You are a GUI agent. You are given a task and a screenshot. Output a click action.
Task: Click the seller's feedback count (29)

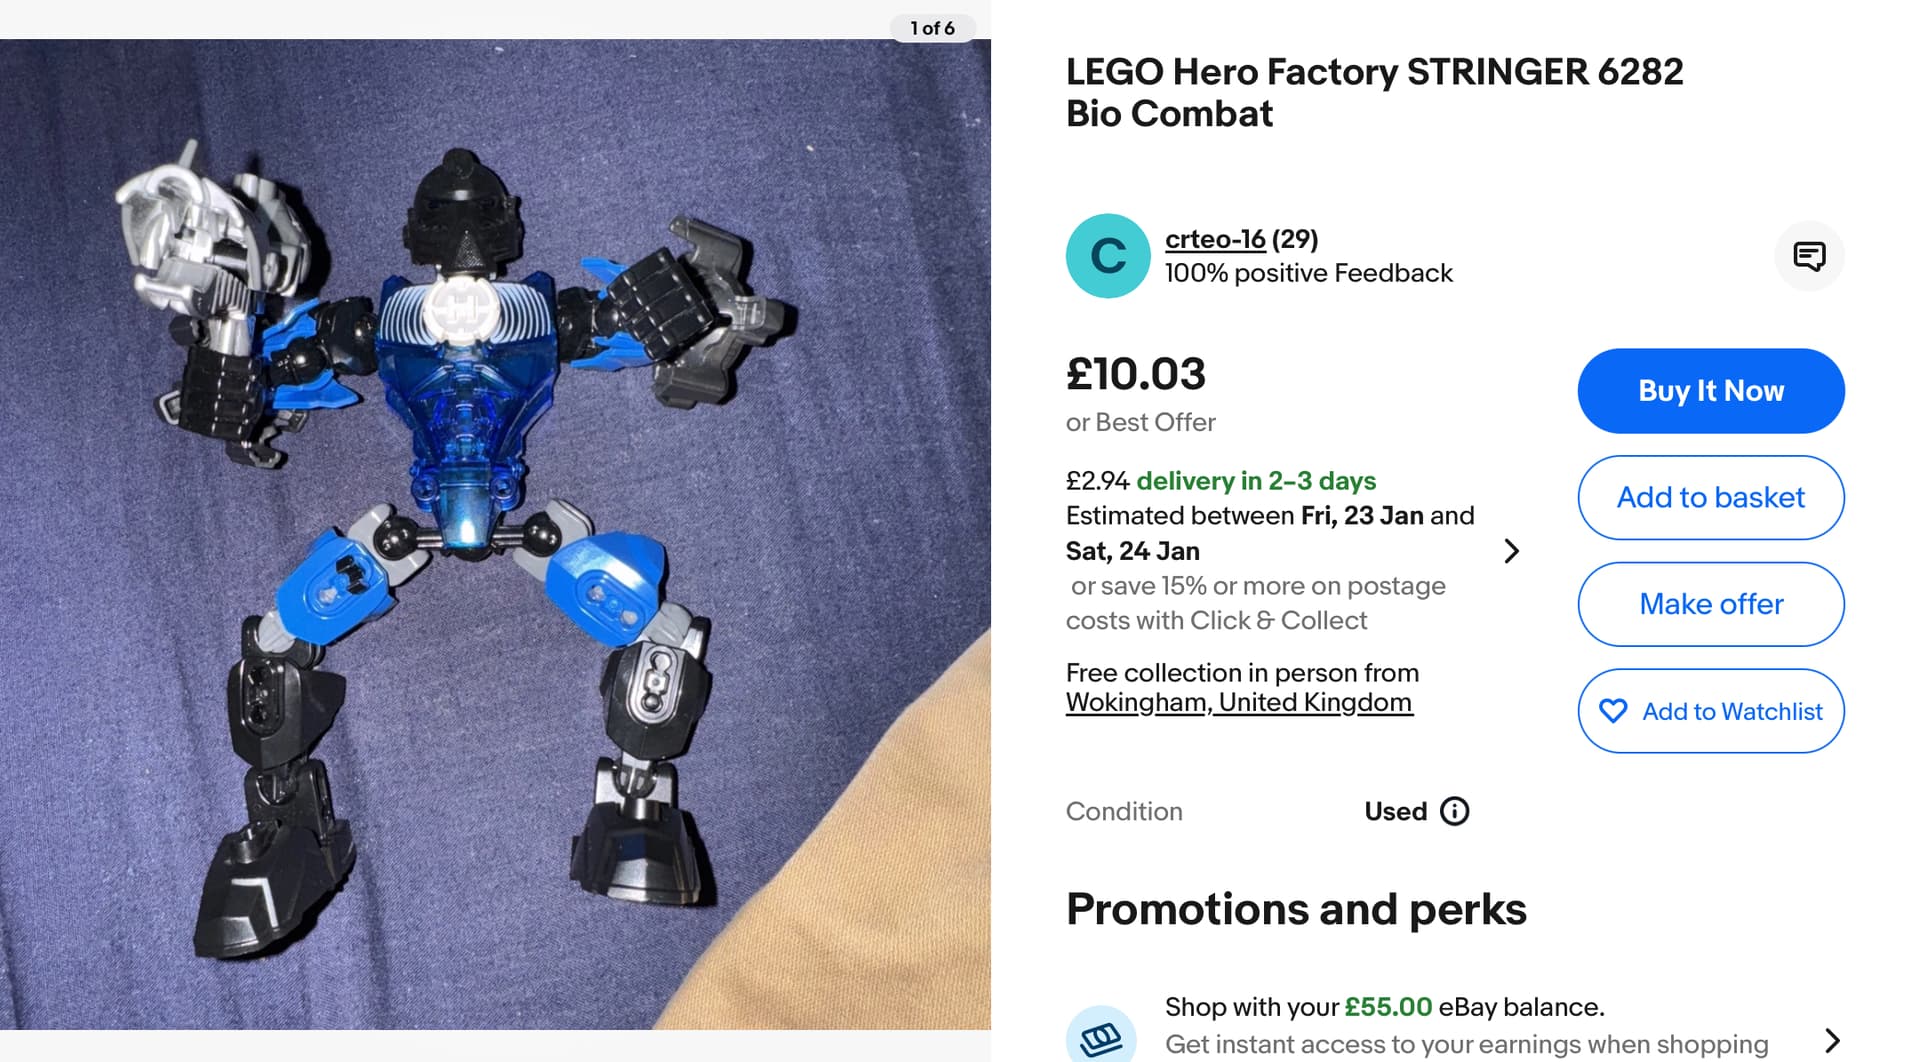click(x=1295, y=239)
